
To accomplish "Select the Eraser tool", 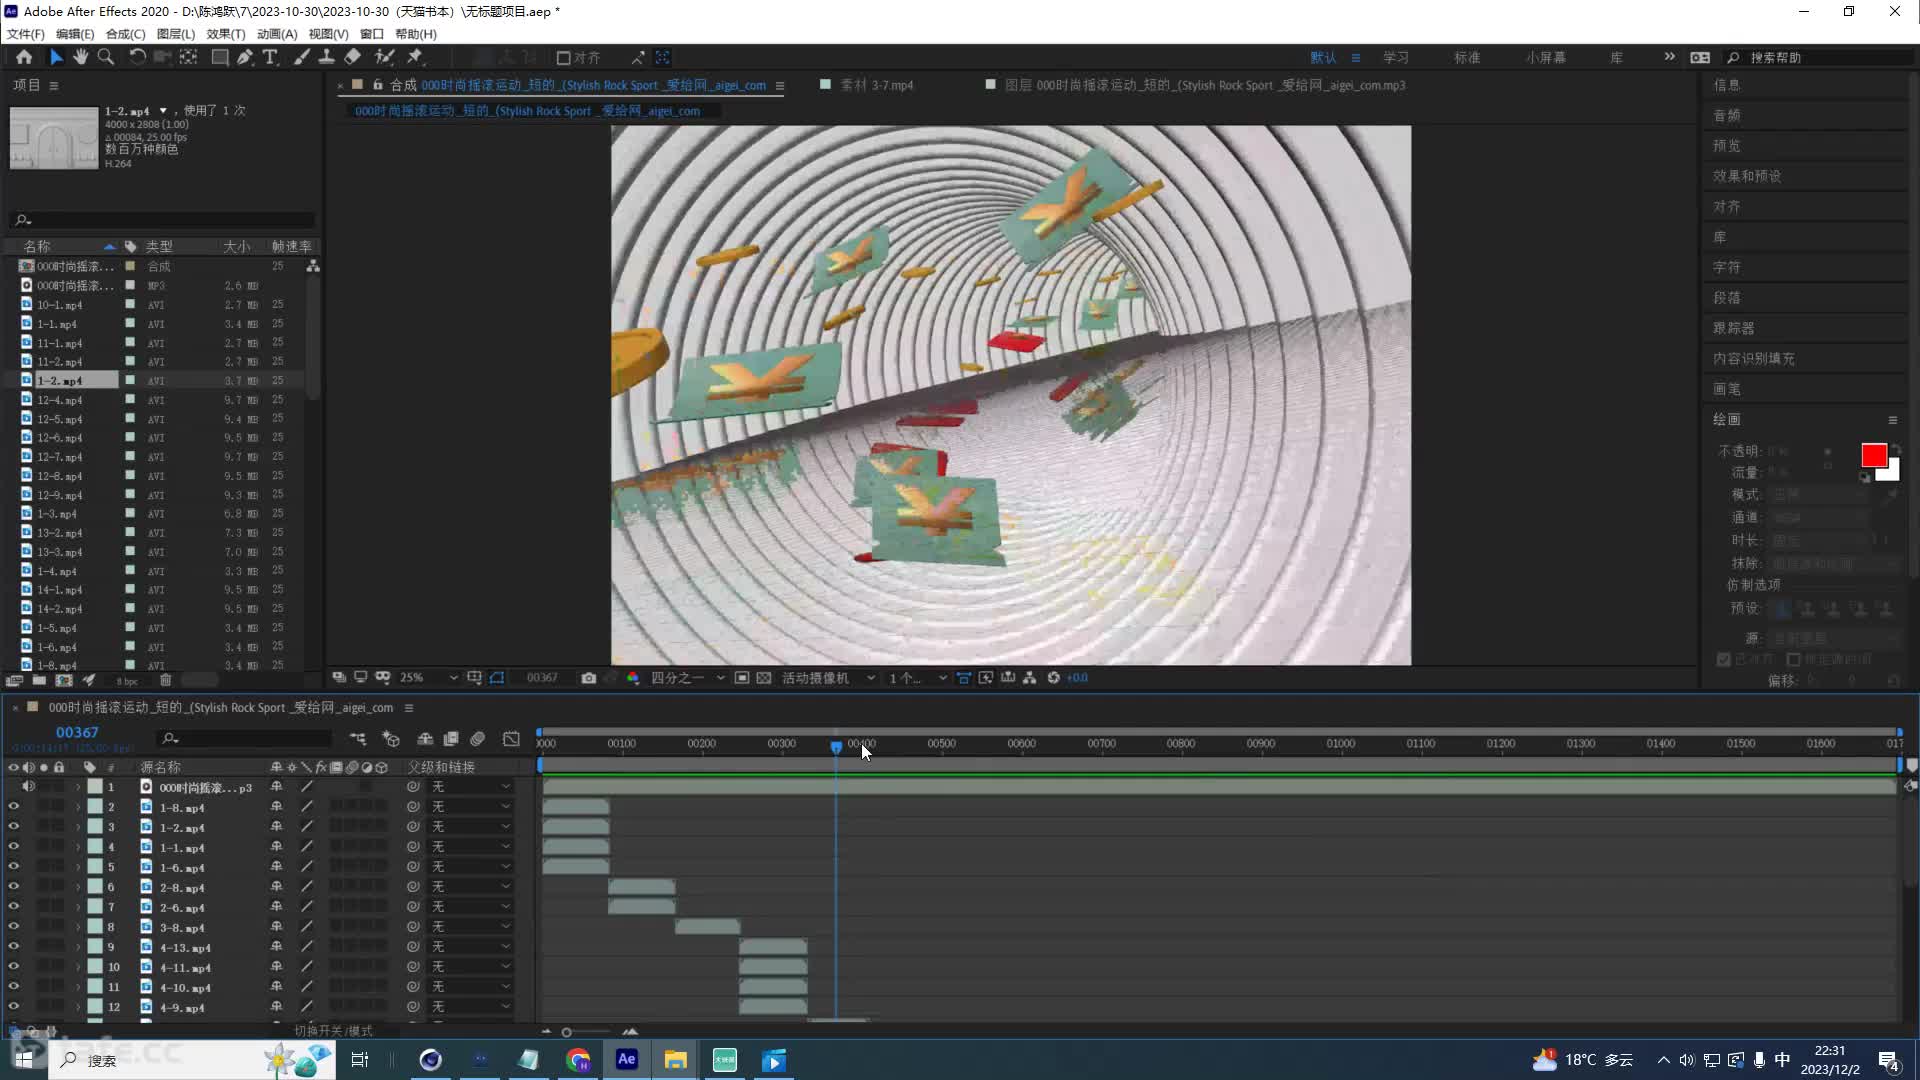I will (352, 57).
